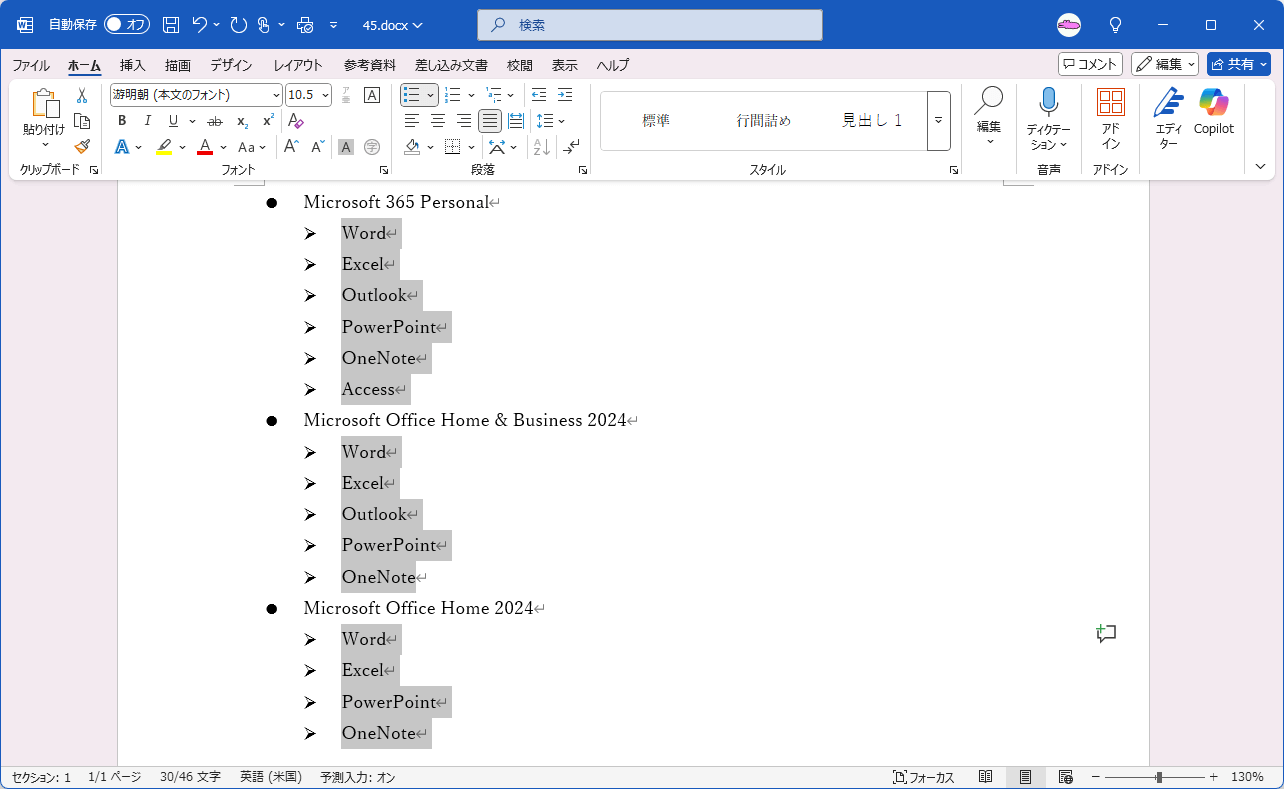Viewport: 1284px width, 789px height.
Task: Open the Editor proofing pane
Action: click(x=1168, y=118)
